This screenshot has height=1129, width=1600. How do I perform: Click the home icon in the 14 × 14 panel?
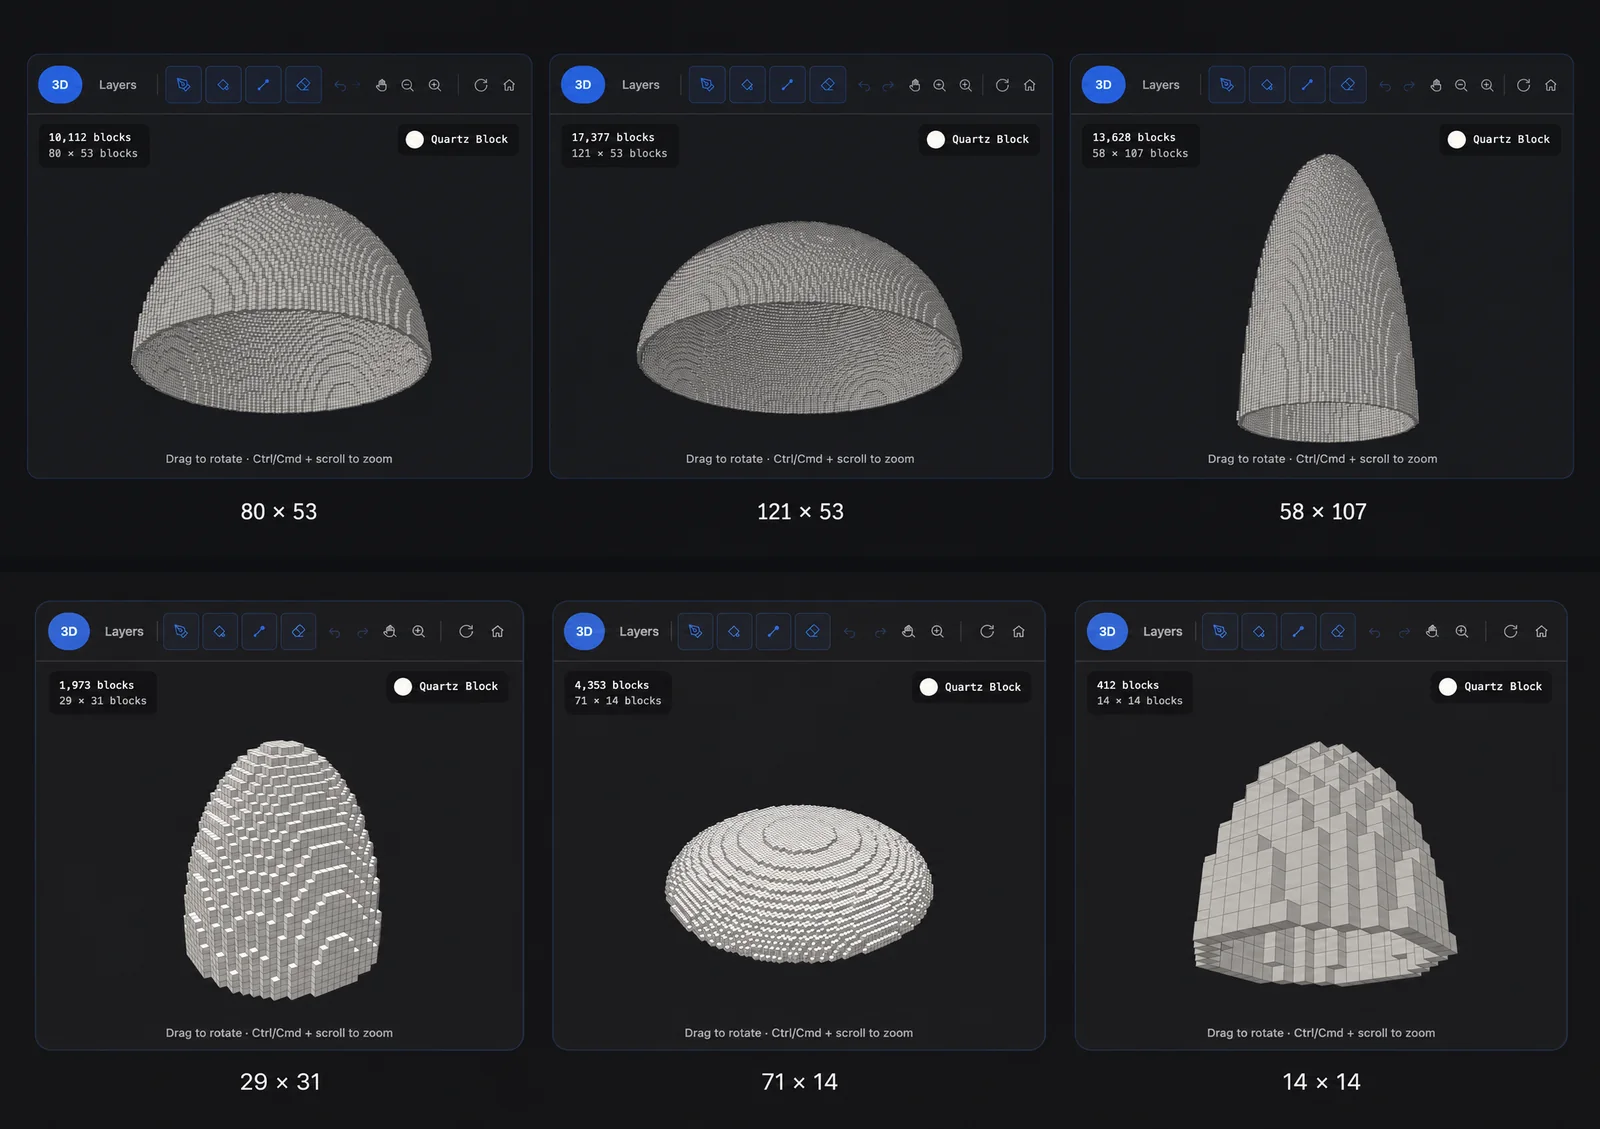[x=1542, y=631]
